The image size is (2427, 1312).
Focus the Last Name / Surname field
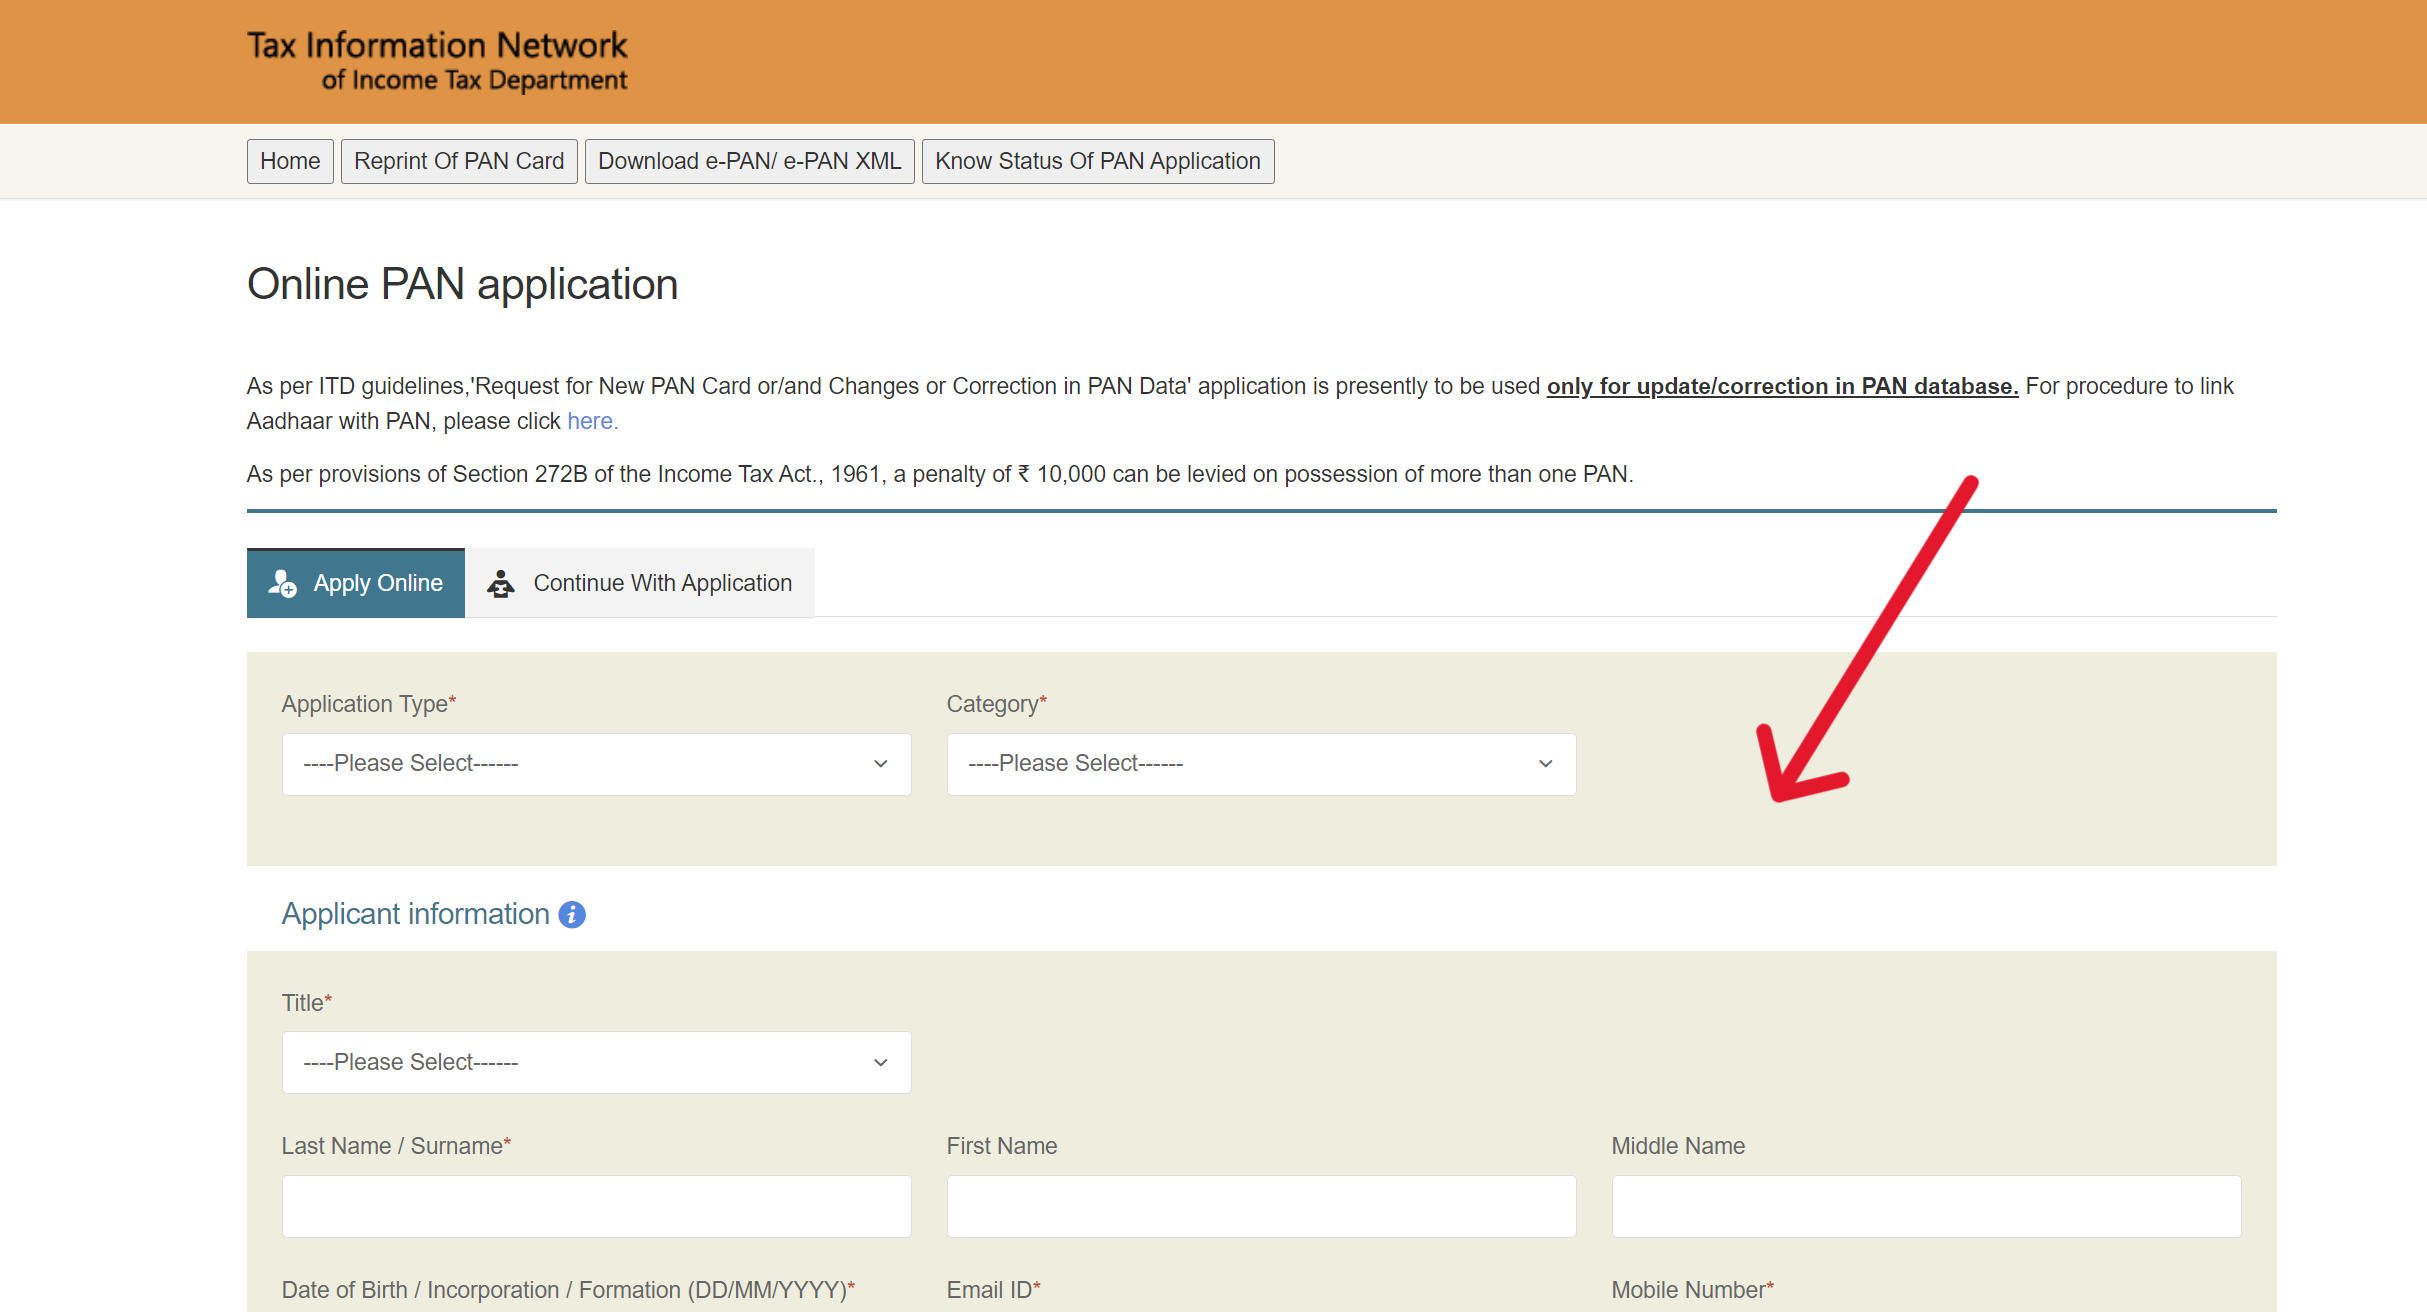tap(596, 1206)
